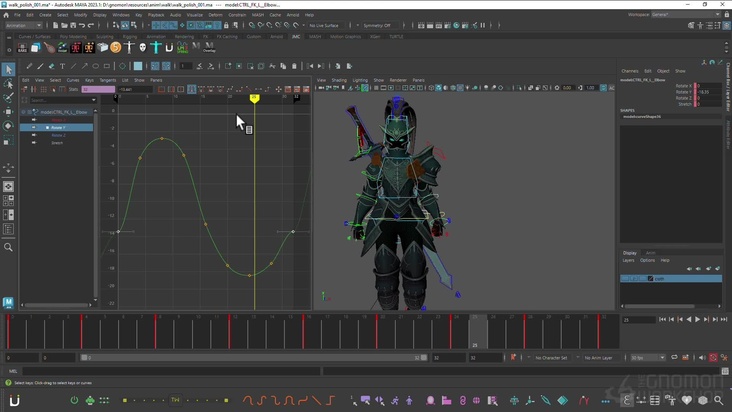Open the Tangents menu in Graph Editor
Image resolution: width=732 pixels, height=412 pixels.
pyautogui.click(x=107, y=80)
